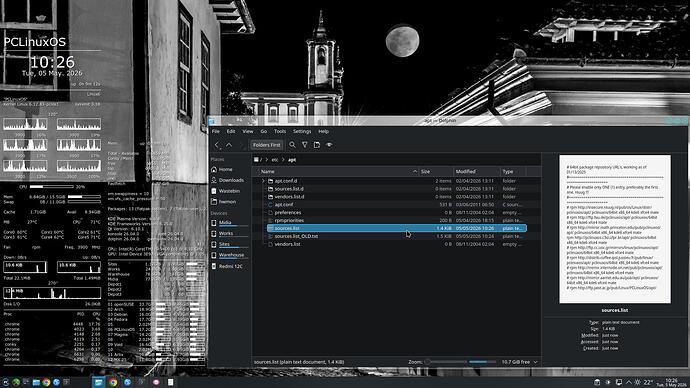
Task: Open the search magnifier in Dolphin toolbar
Action: (292, 145)
